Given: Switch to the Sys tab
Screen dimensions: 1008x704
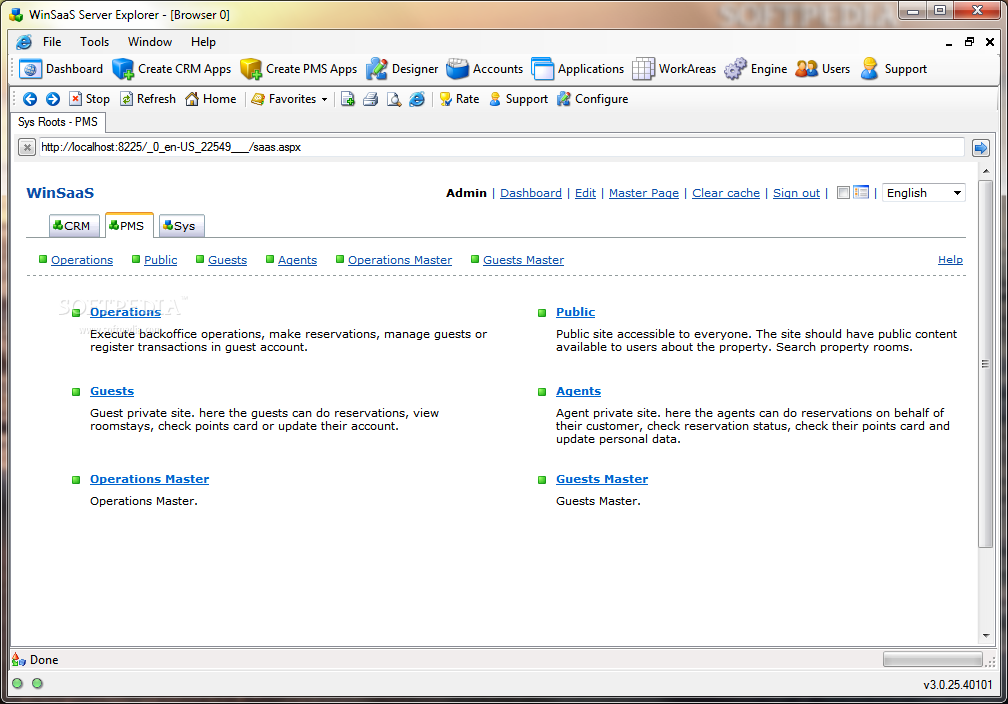Looking at the screenshot, I should (182, 226).
